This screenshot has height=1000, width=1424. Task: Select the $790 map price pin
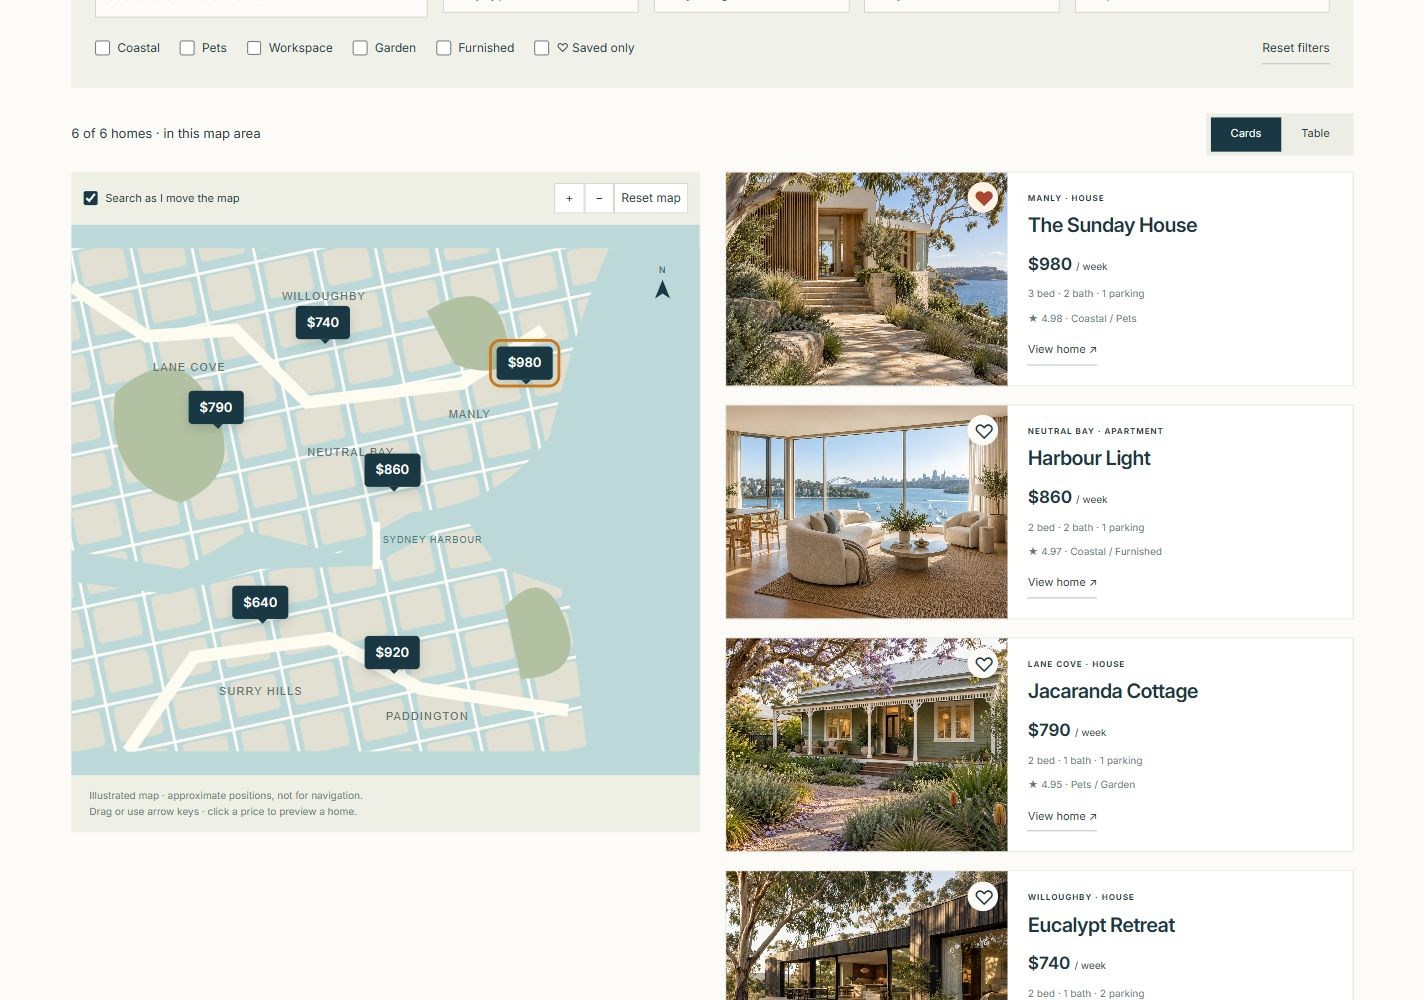216,407
